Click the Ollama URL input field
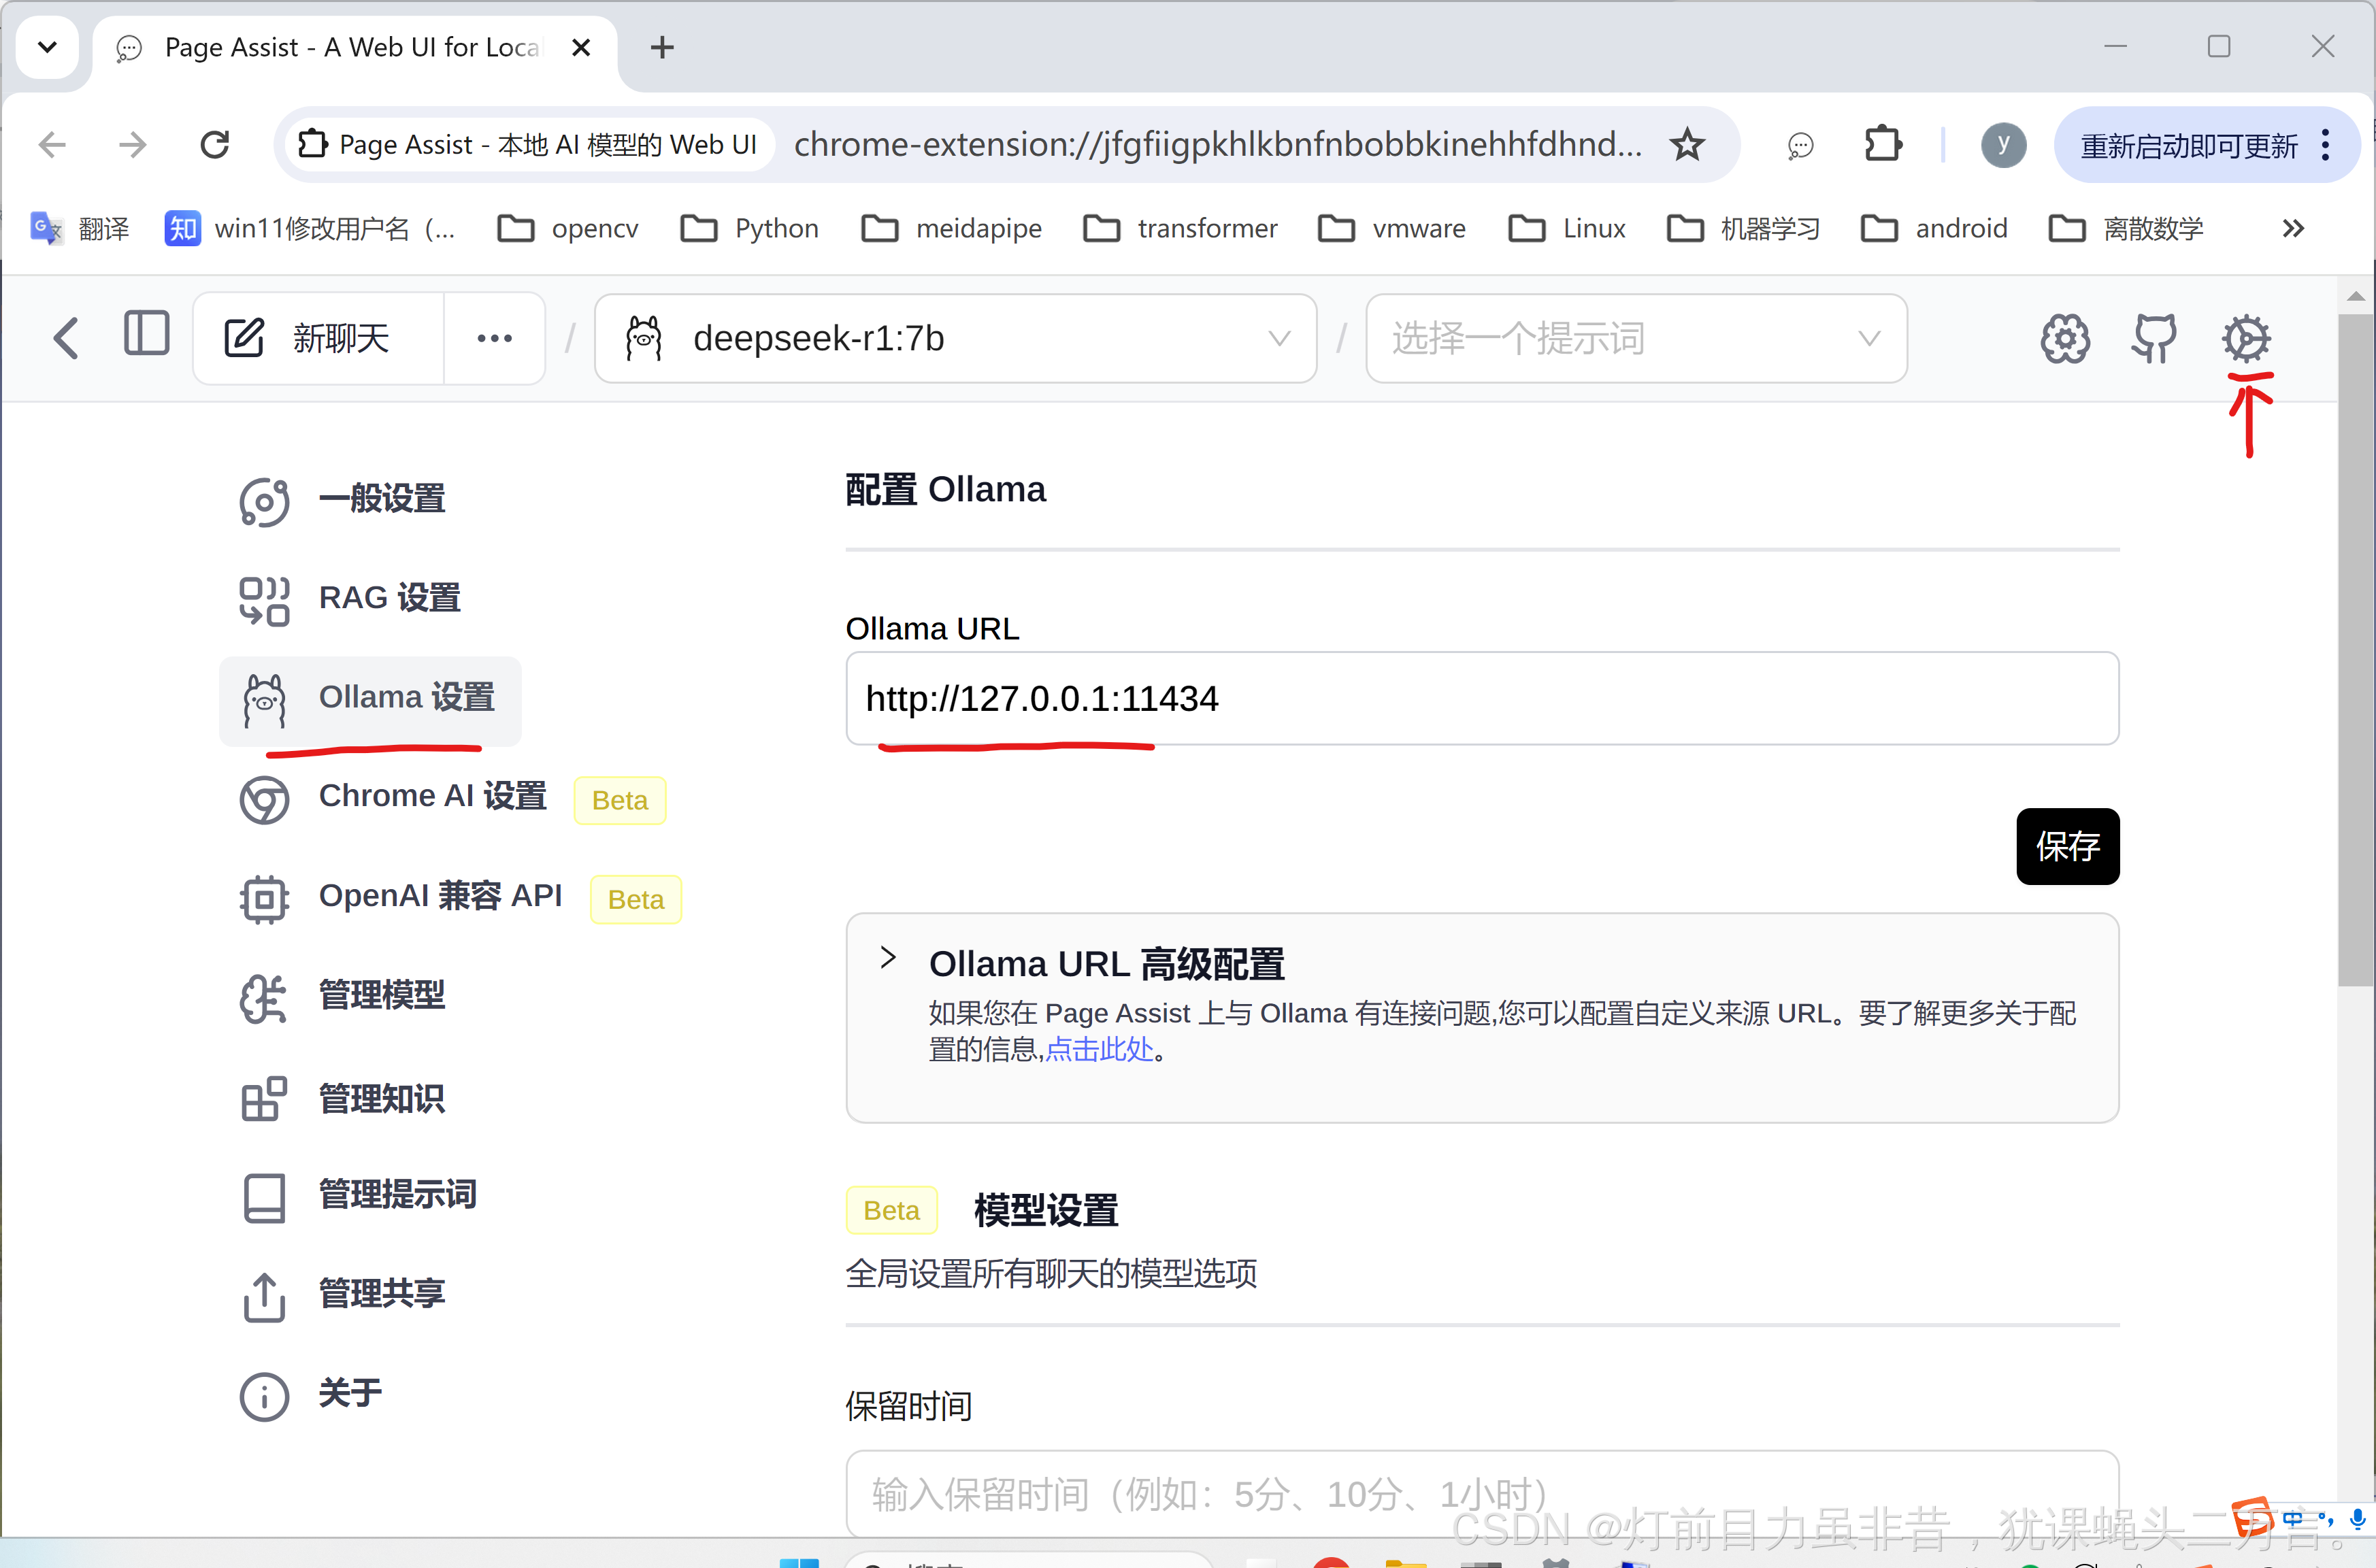The width and height of the screenshot is (2376, 1568). click(1482, 698)
